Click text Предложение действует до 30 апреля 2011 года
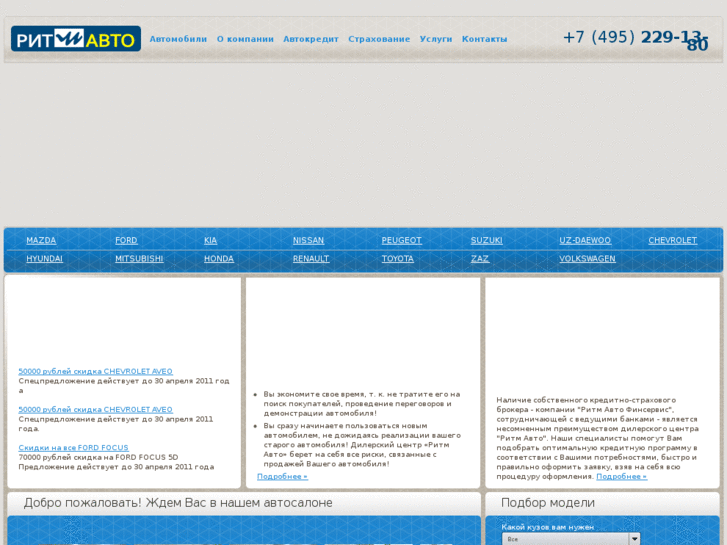 (x=116, y=467)
